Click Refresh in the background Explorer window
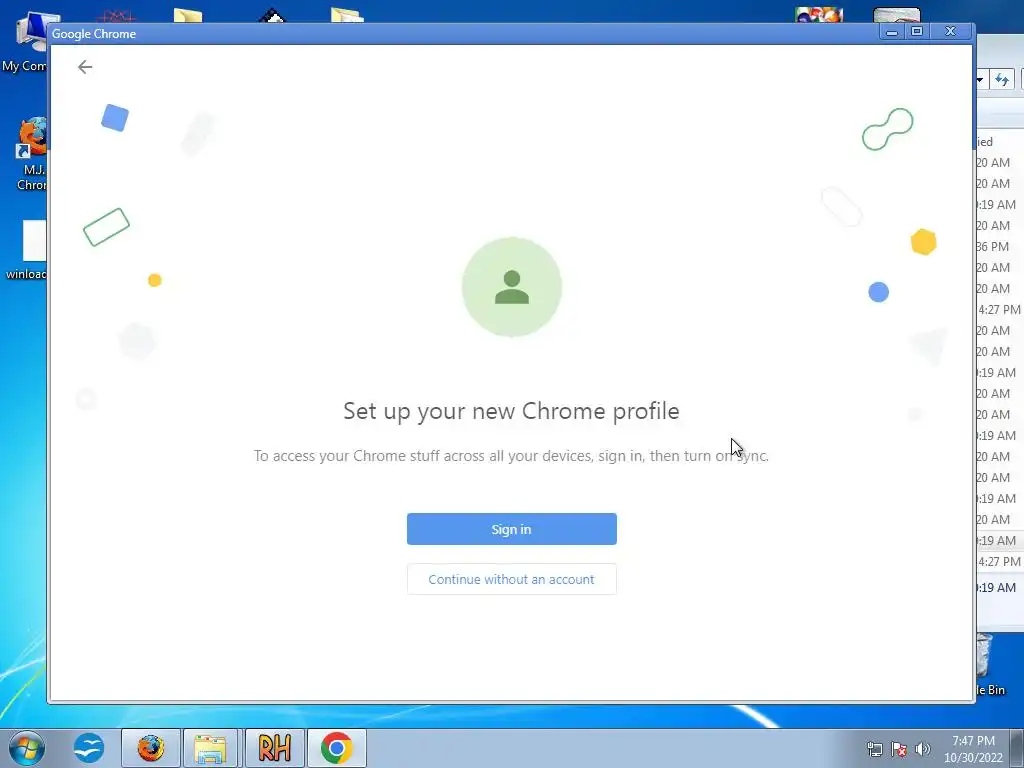1024x768 pixels. pos(1002,80)
